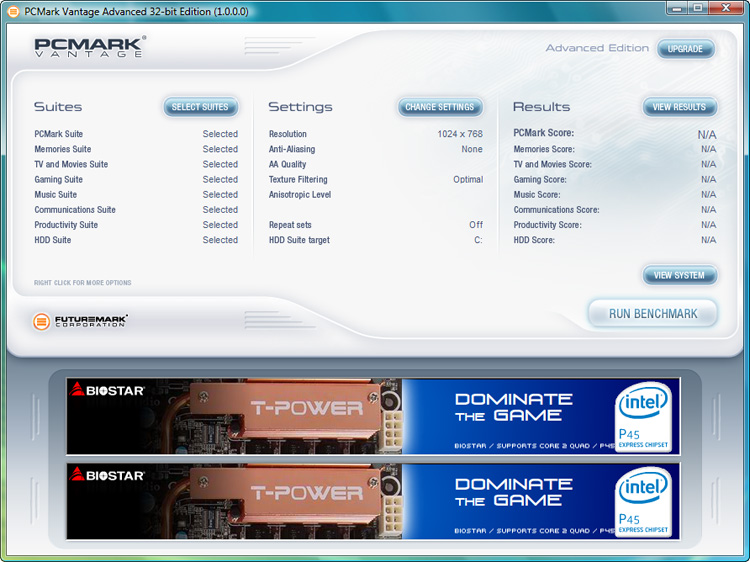Click the Futuremark Corporation orange logo icon
The height and width of the screenshot is (562, 750).
(41, 321)
